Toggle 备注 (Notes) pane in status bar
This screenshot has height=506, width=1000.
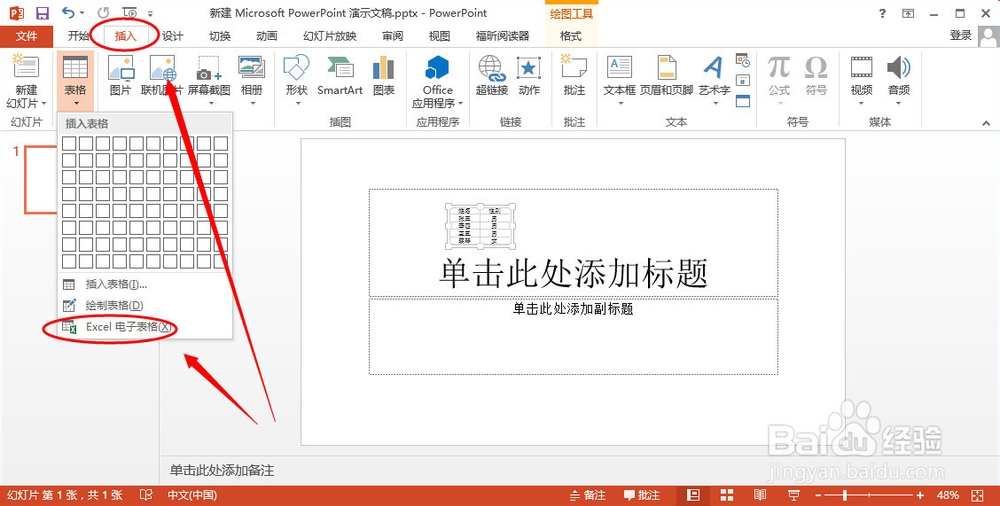coord(587,495)
